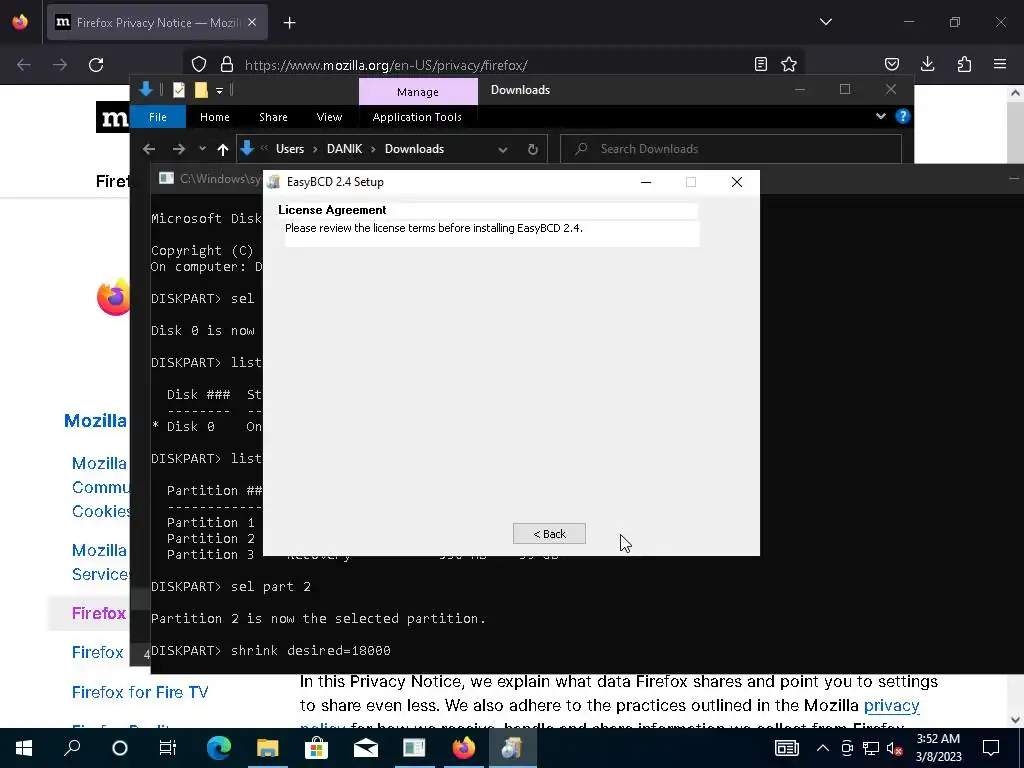Bookmark this page with the star
1024x768 pixels.
[x=789, y=64]
